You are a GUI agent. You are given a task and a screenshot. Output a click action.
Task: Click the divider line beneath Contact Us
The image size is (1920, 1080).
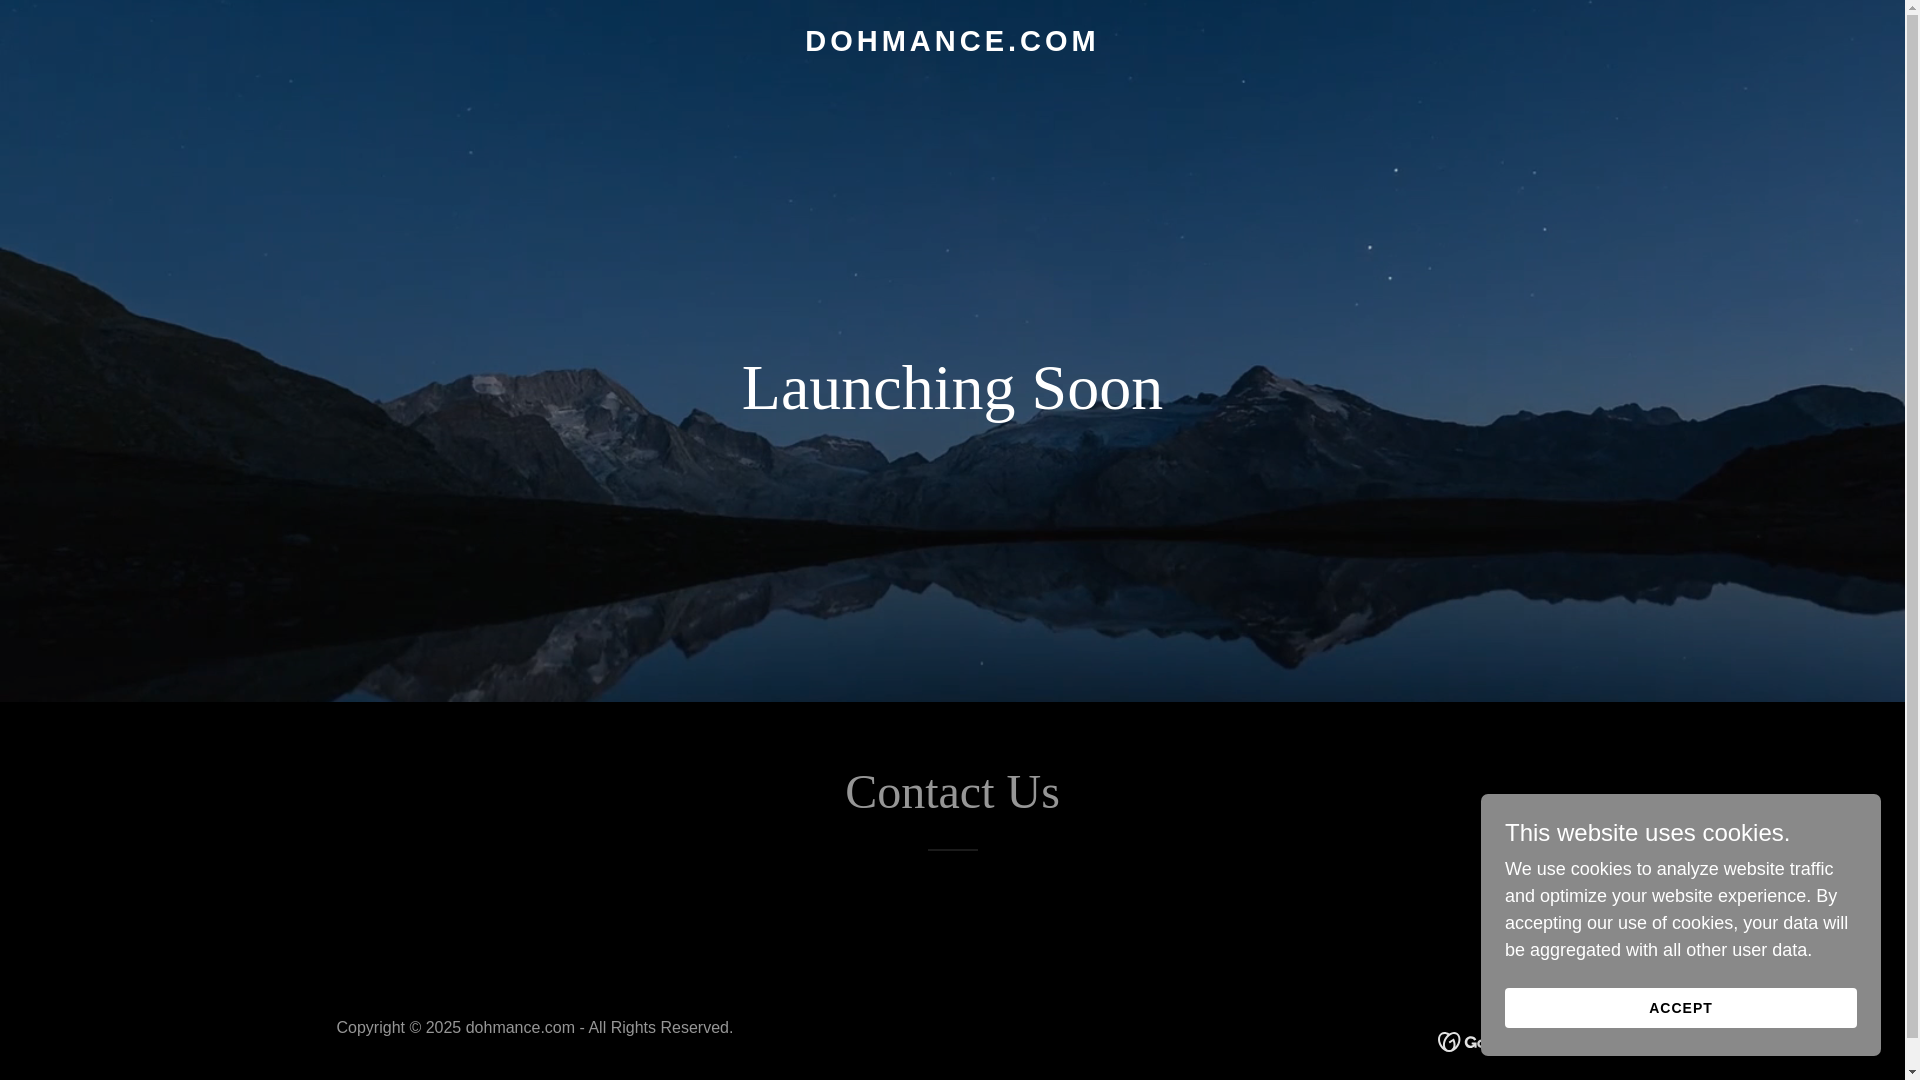pos(952,850)
